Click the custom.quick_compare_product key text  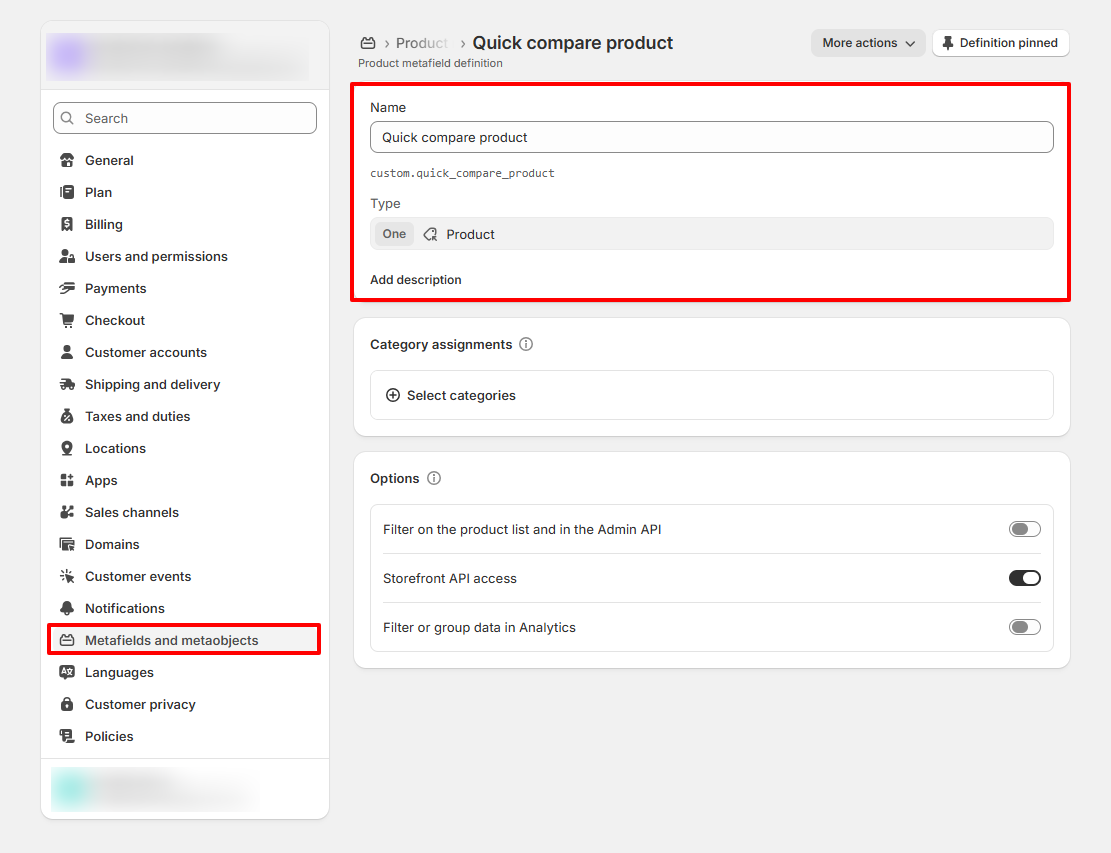[462, 173]
